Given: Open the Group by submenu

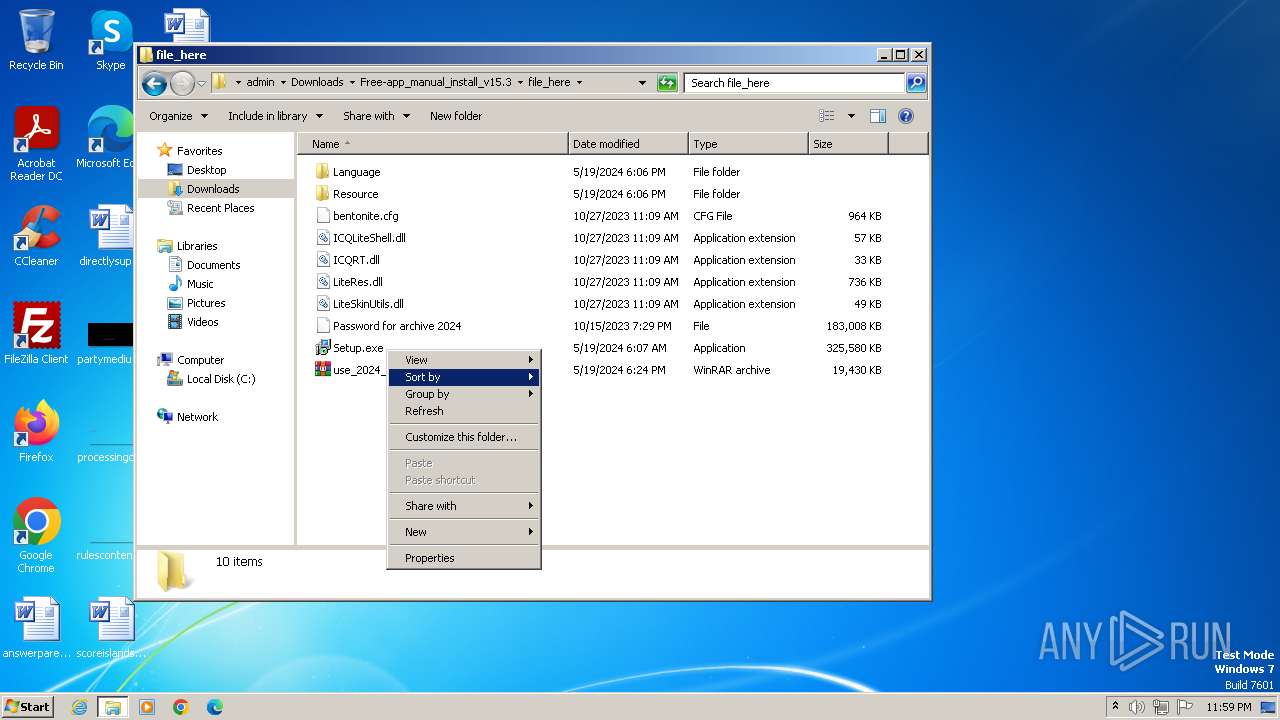Looking at the screenshot, I should (464, 394).
